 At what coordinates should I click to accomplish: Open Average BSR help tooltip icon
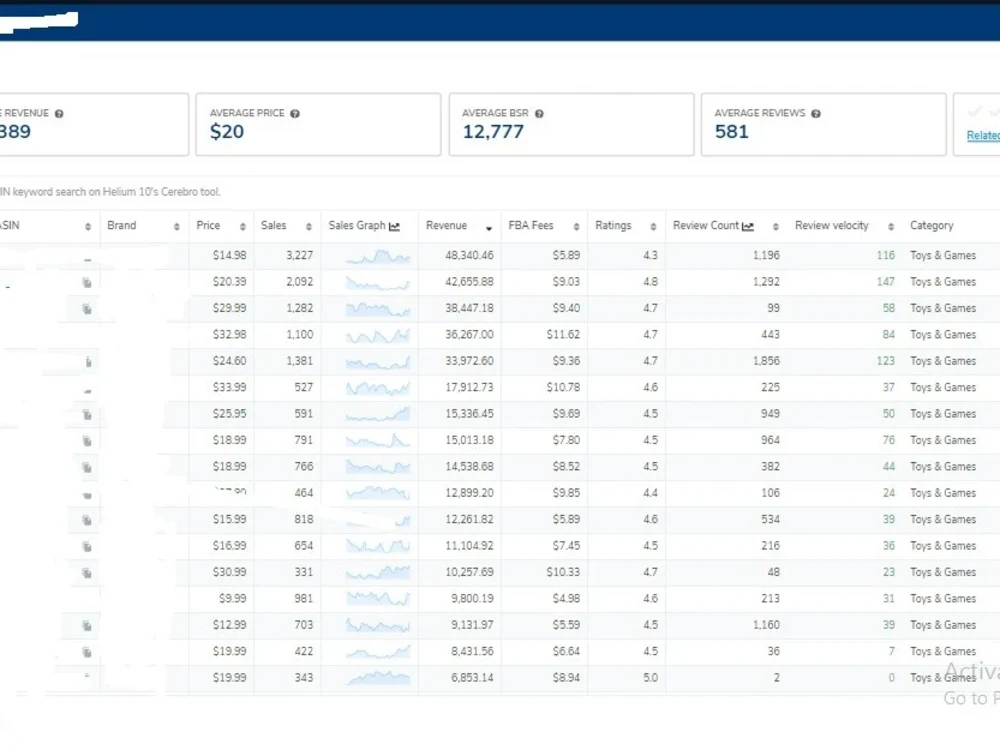539,114
